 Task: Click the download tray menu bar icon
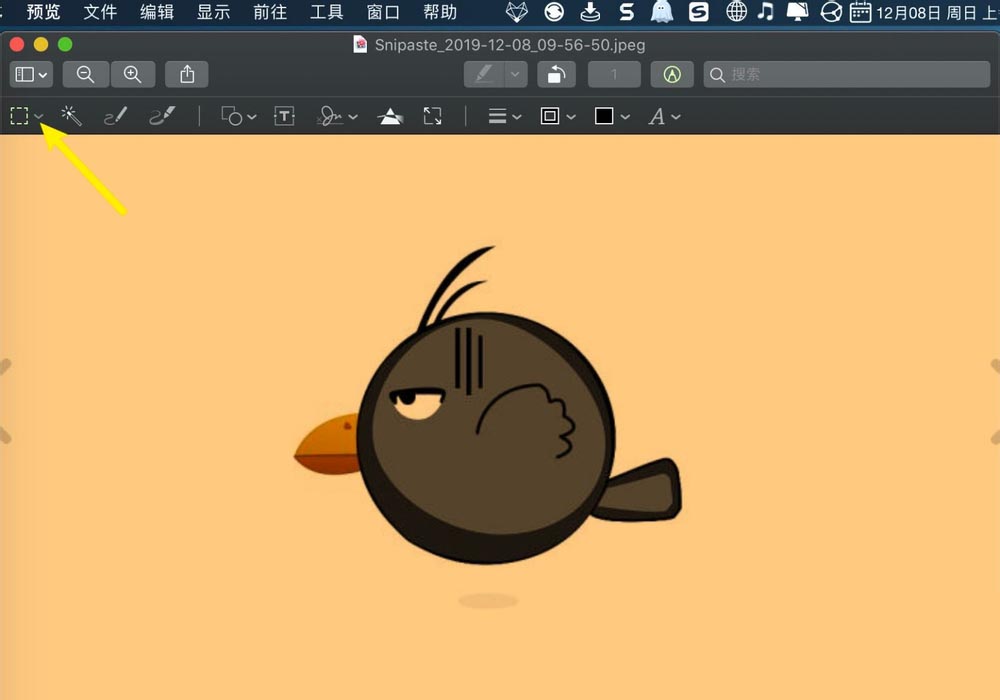click(591, 11)
